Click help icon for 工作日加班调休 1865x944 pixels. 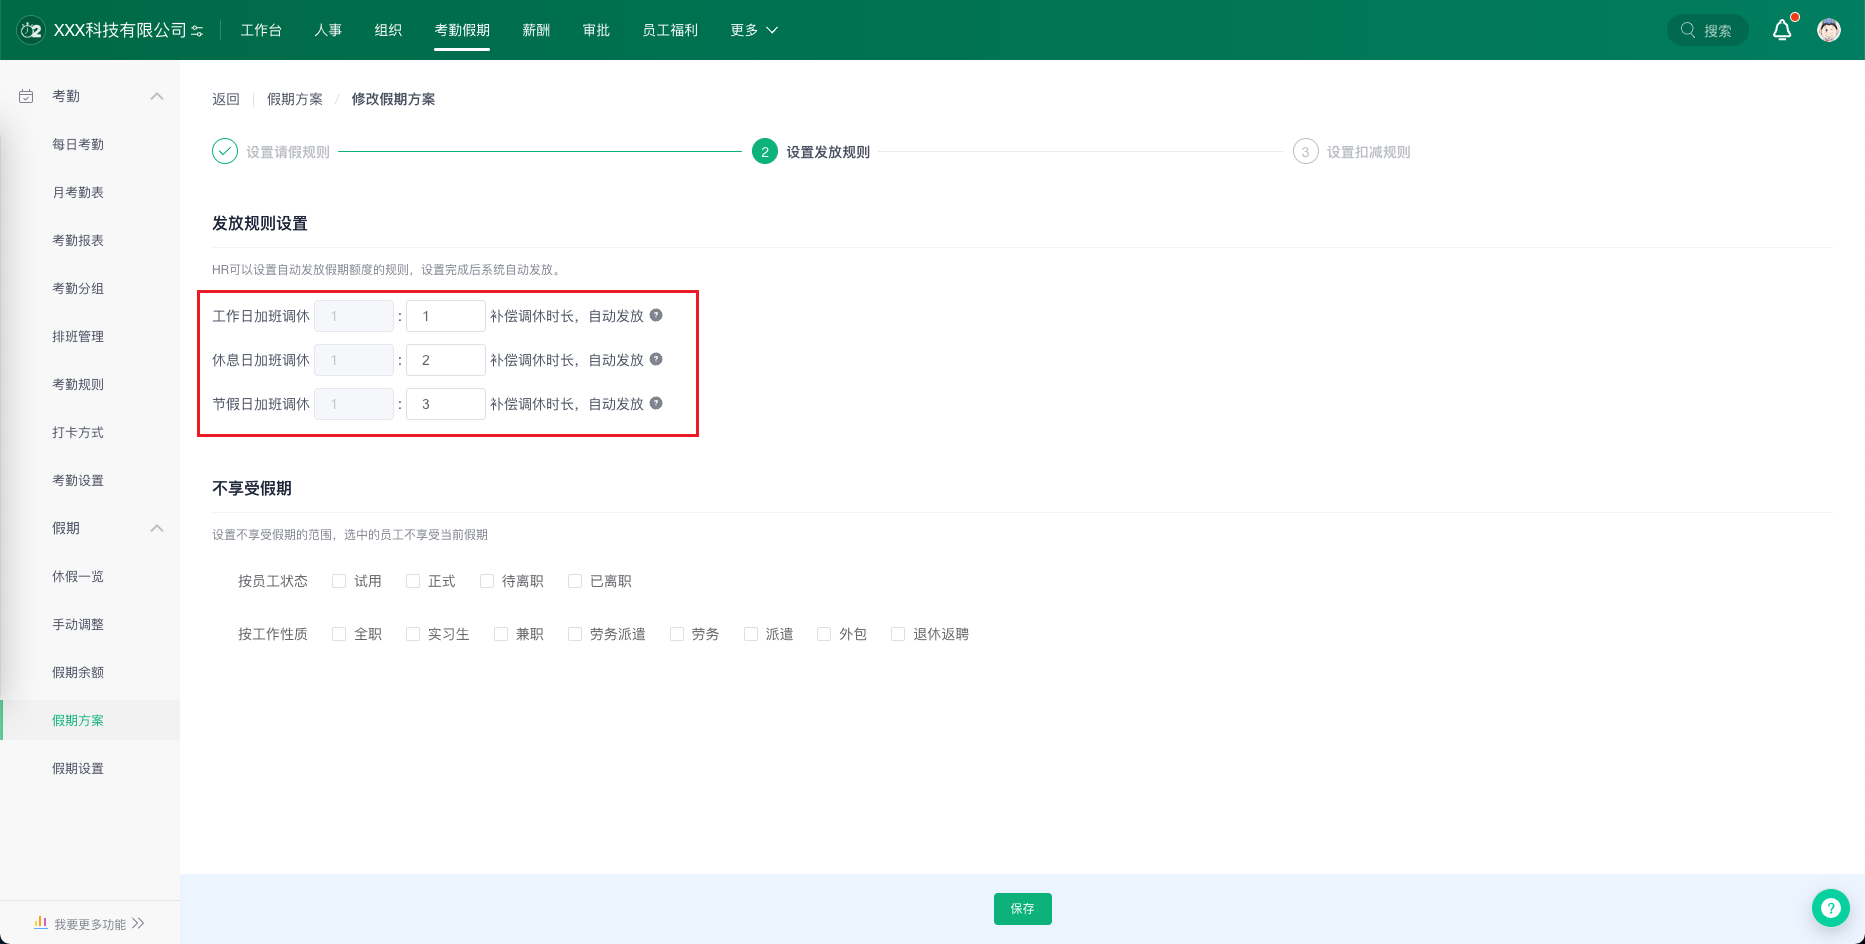(656, 315)
